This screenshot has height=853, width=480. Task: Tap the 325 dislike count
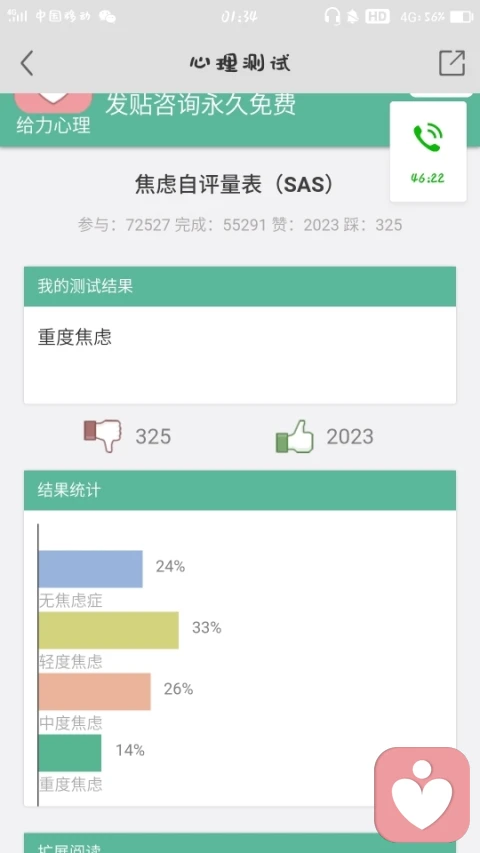click(x=153, y=436)
